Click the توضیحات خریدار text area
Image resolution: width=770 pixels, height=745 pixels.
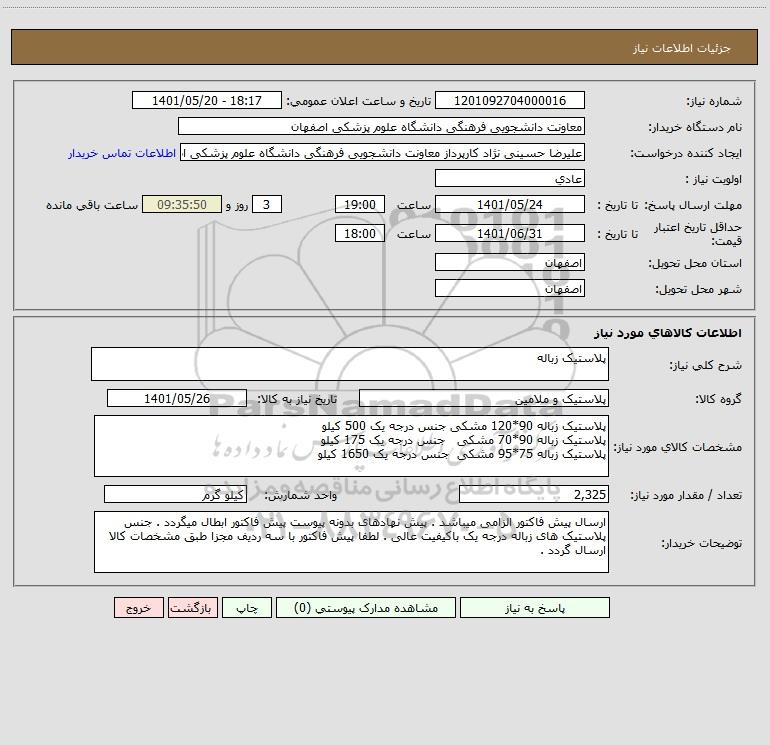coord(351,542)
